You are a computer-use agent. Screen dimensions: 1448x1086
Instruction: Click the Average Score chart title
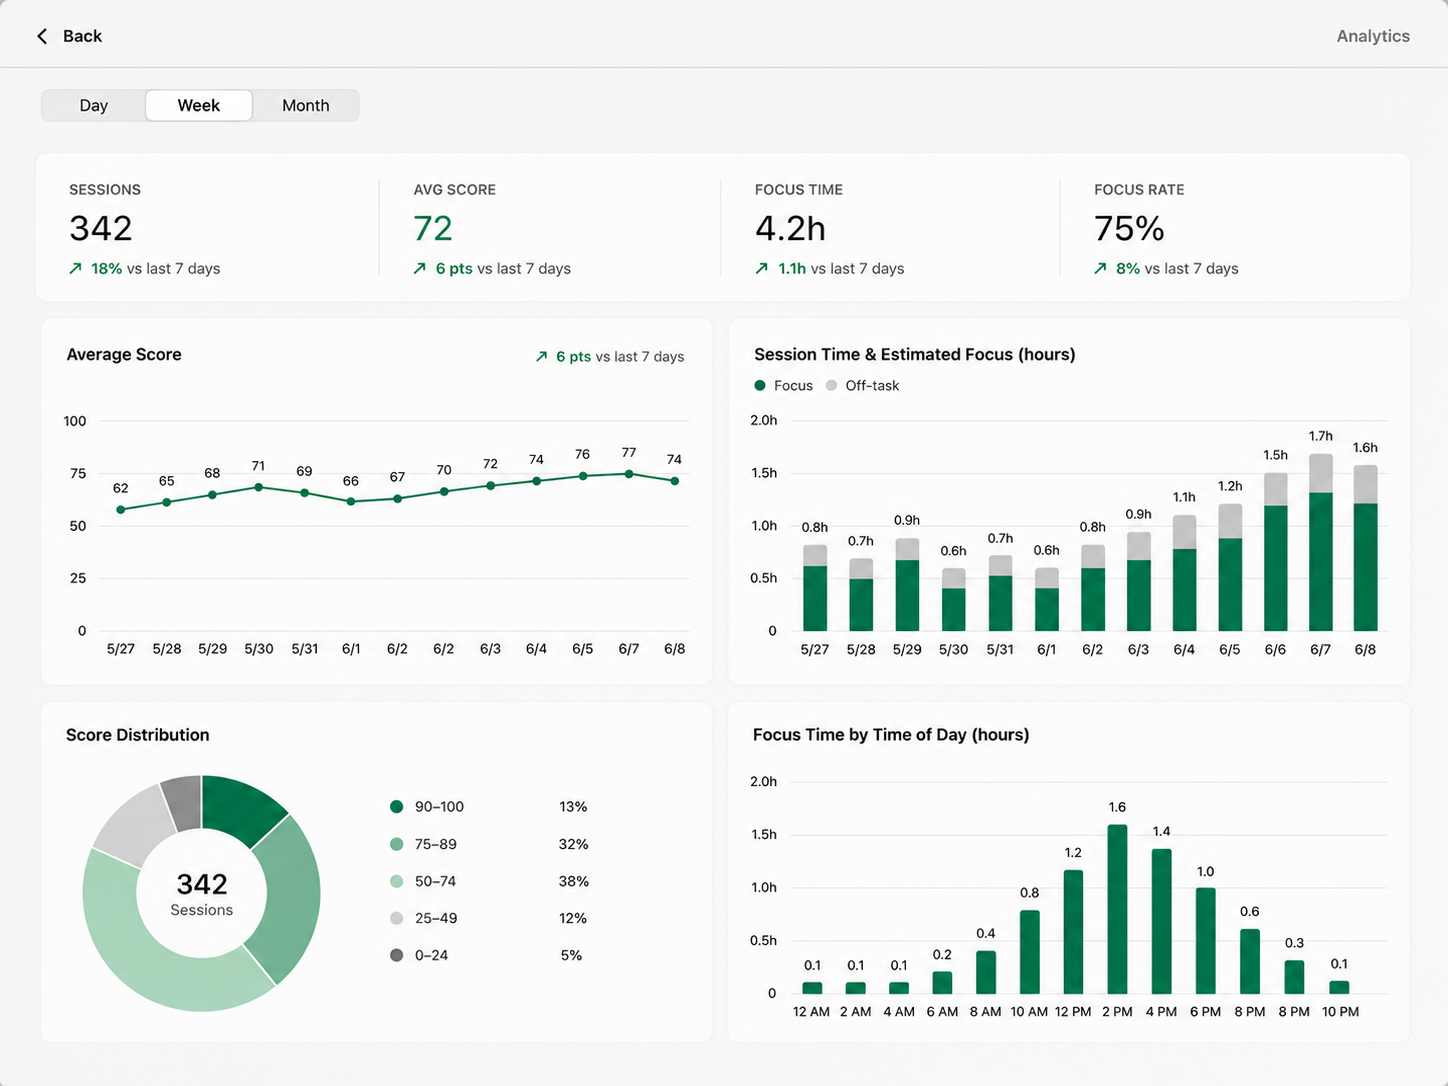(124, 354)
